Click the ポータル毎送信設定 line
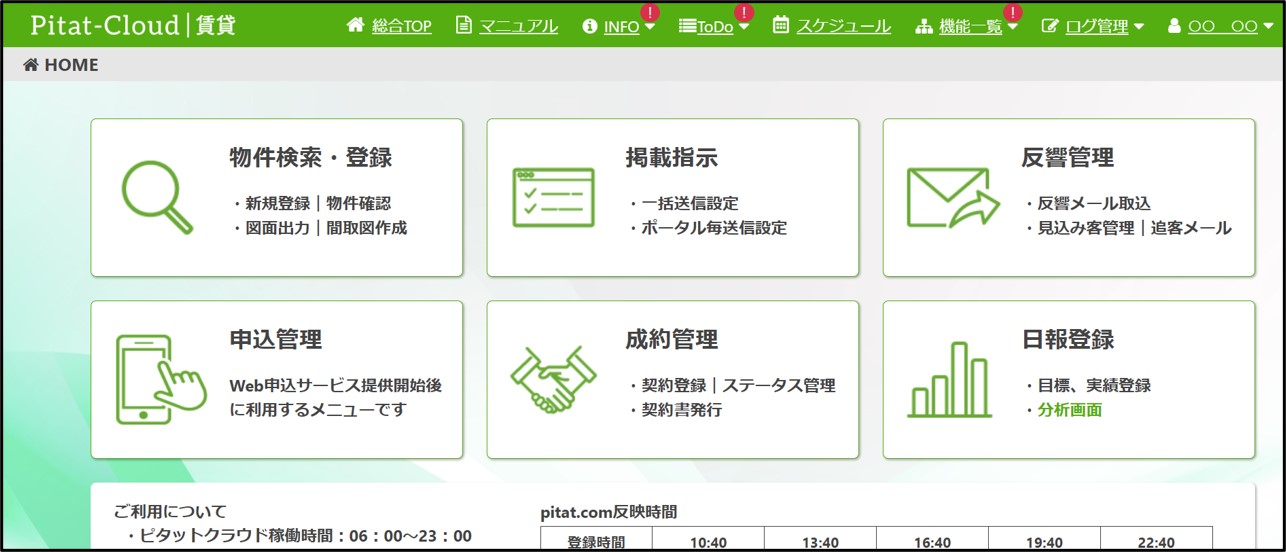 pos(707,228)
